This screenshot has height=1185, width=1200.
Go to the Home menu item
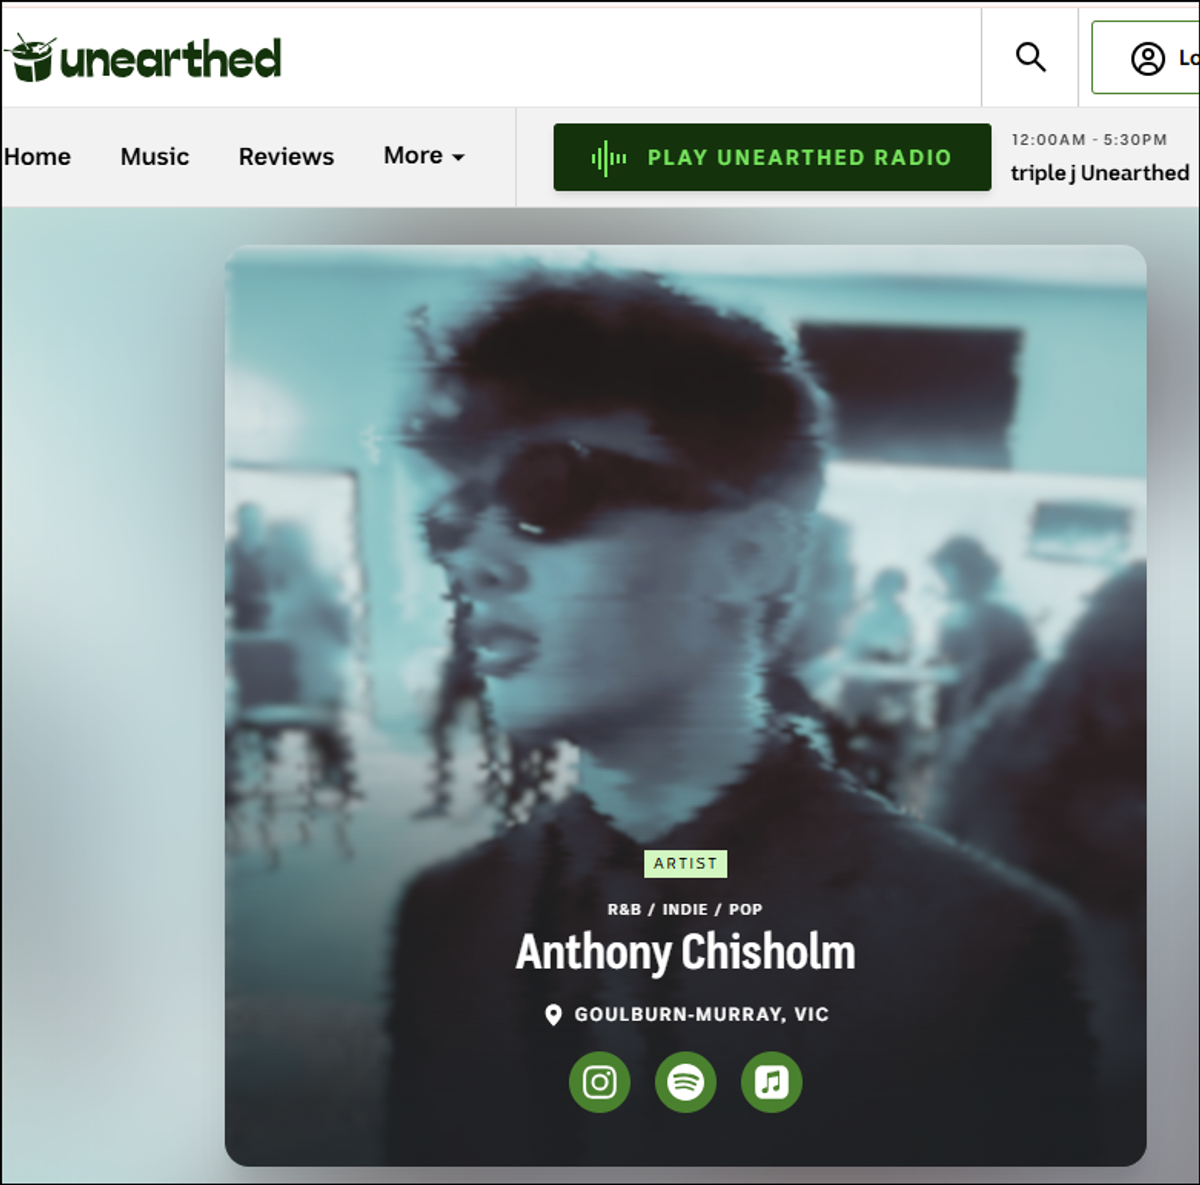coord(36,157)
